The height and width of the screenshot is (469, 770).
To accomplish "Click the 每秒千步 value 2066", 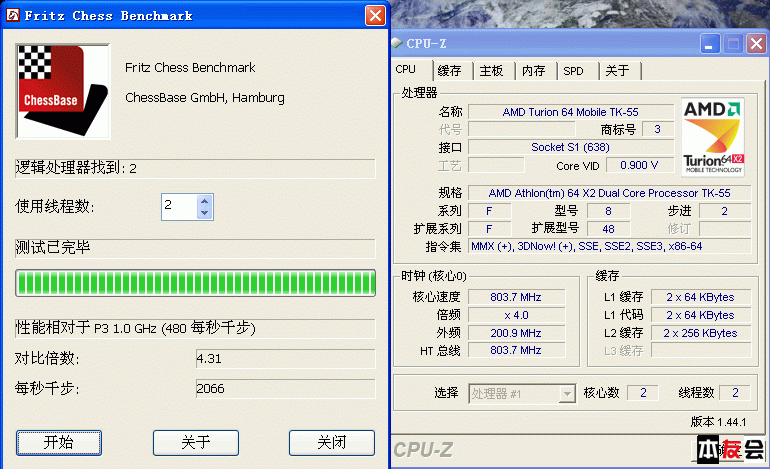I will point(285,388).
